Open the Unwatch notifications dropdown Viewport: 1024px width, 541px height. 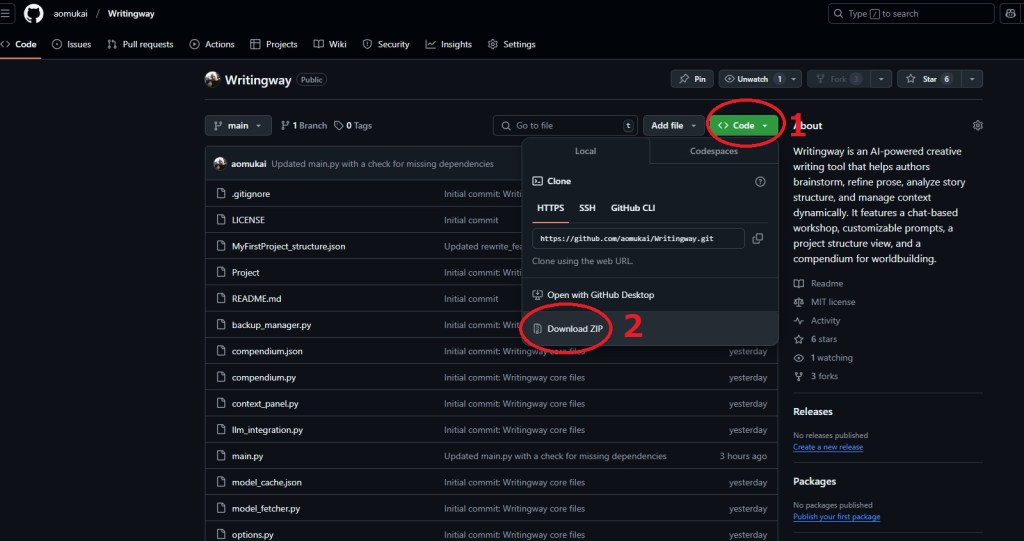(x=753, y=79)
